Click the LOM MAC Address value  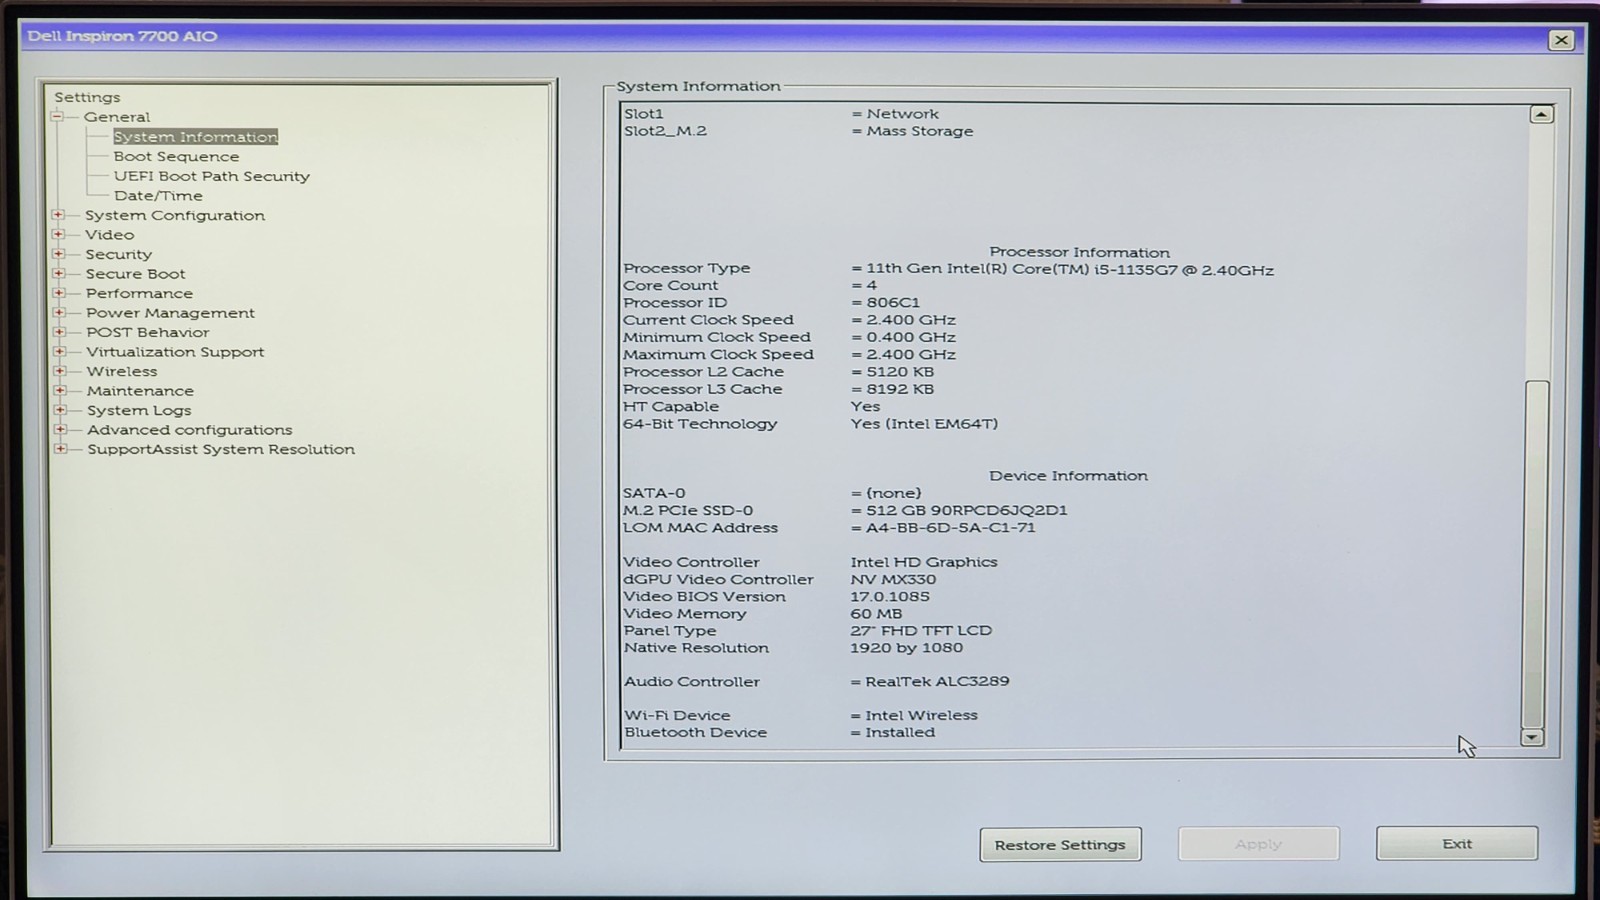[950, 528]
